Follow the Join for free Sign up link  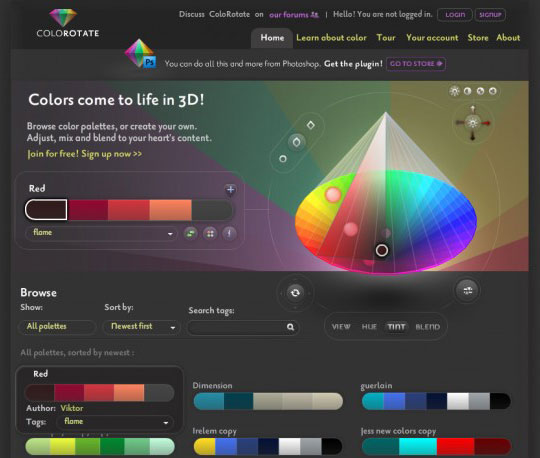(x=85, y=154)
